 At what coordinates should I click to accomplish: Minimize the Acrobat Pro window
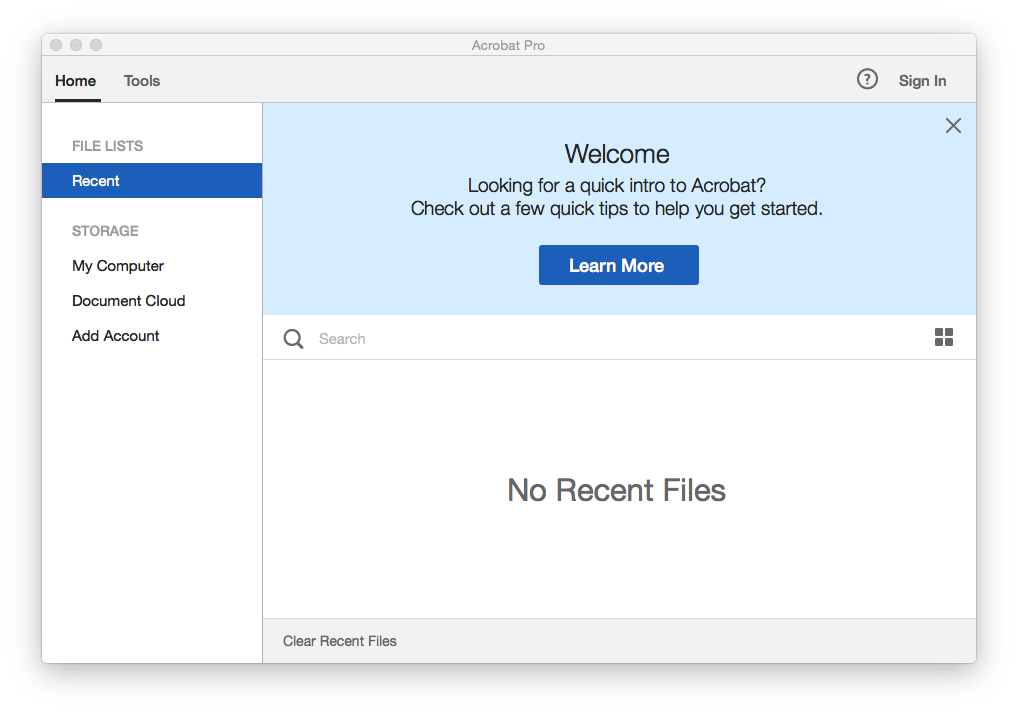[76, 45]
